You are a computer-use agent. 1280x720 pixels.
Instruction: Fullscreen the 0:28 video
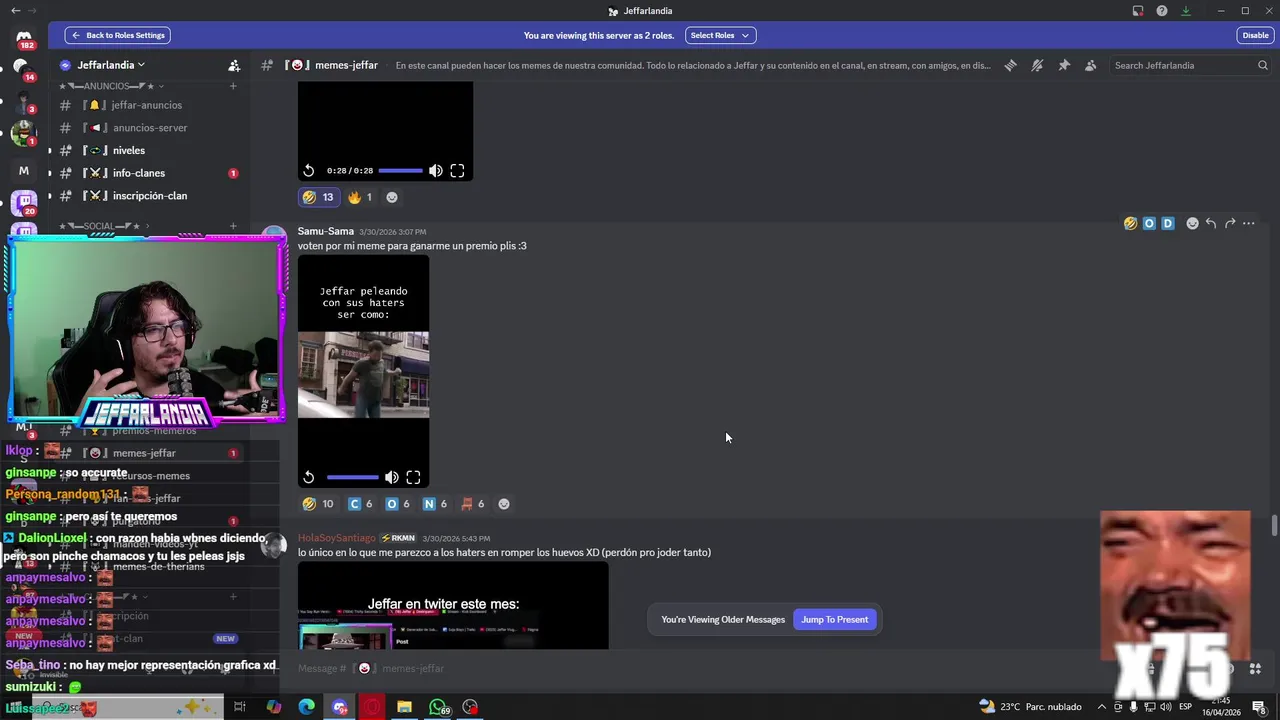[x=457, y=171]
